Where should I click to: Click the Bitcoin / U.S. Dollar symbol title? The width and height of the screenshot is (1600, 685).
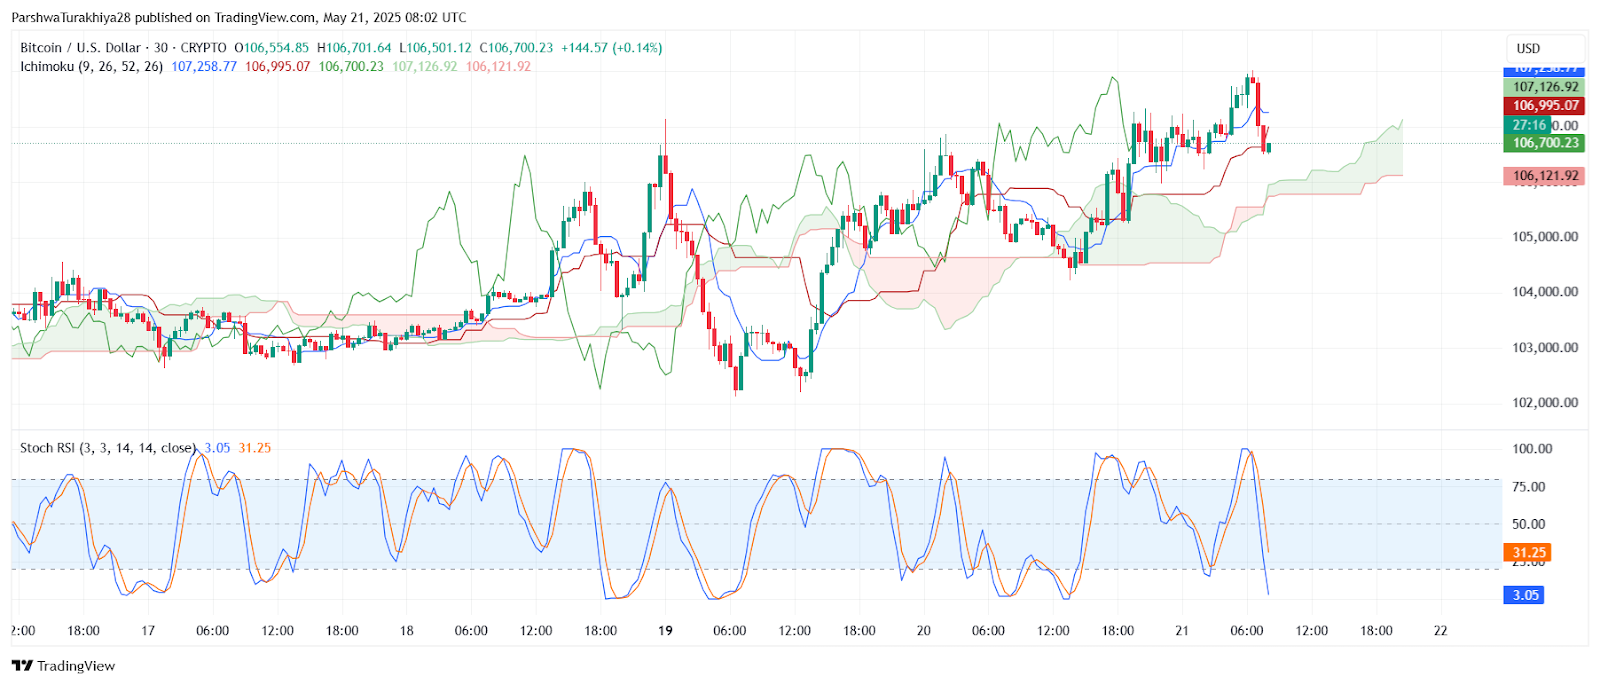coord(80,48)
